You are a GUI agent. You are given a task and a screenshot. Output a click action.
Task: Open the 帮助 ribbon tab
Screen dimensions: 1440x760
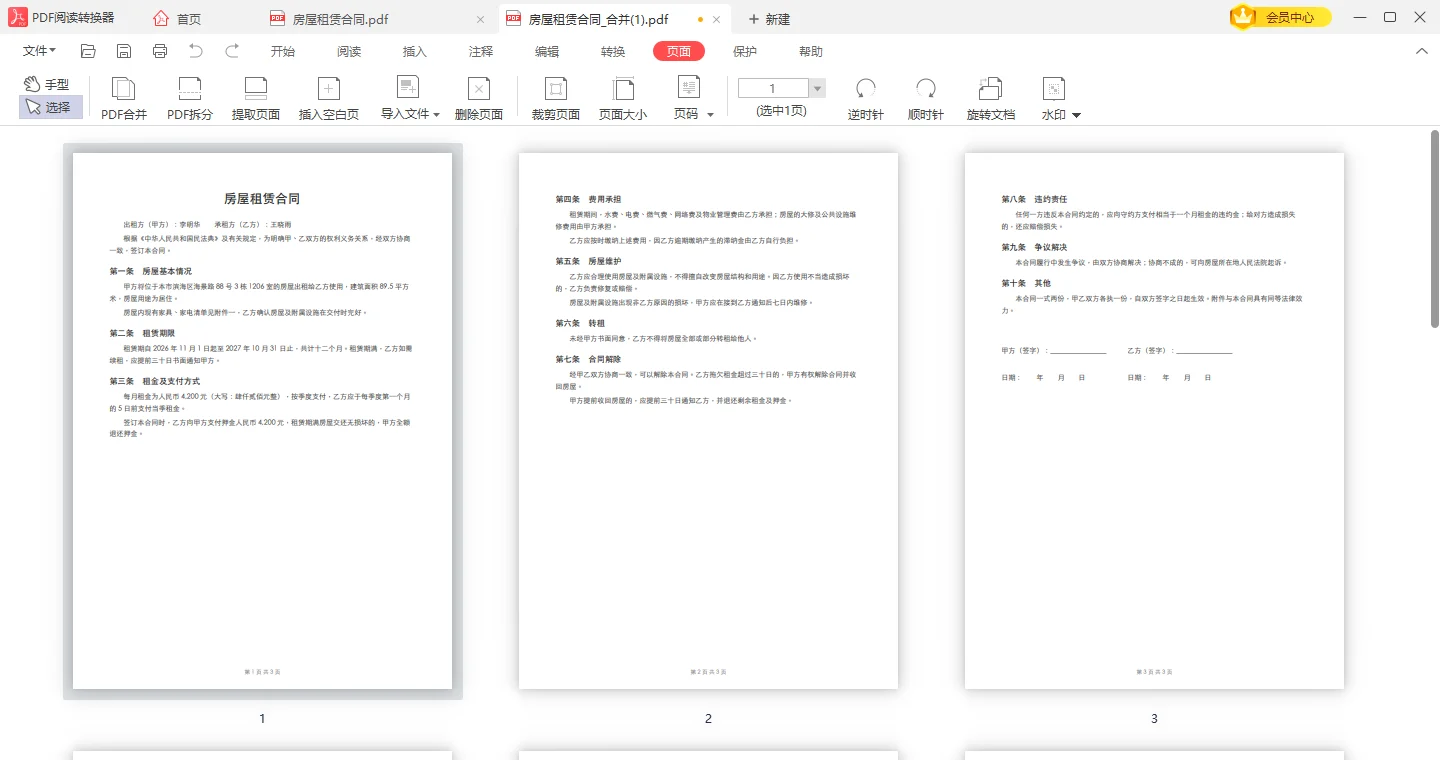811,52
